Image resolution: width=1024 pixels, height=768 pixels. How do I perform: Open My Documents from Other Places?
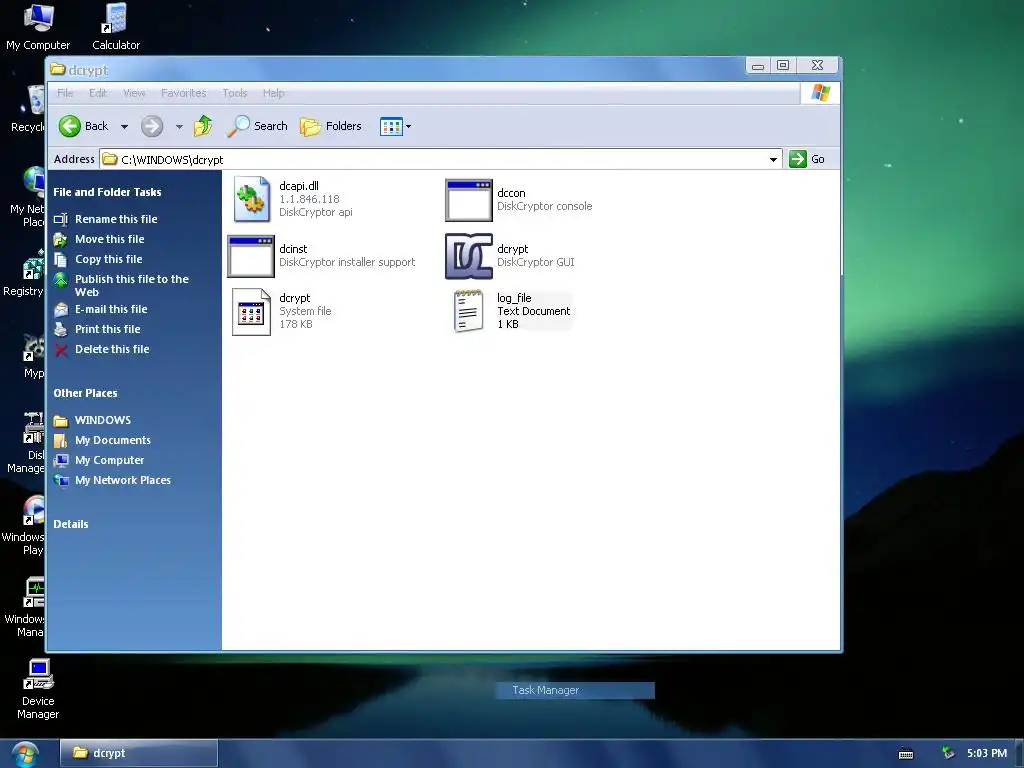click(x=112, y=440)
